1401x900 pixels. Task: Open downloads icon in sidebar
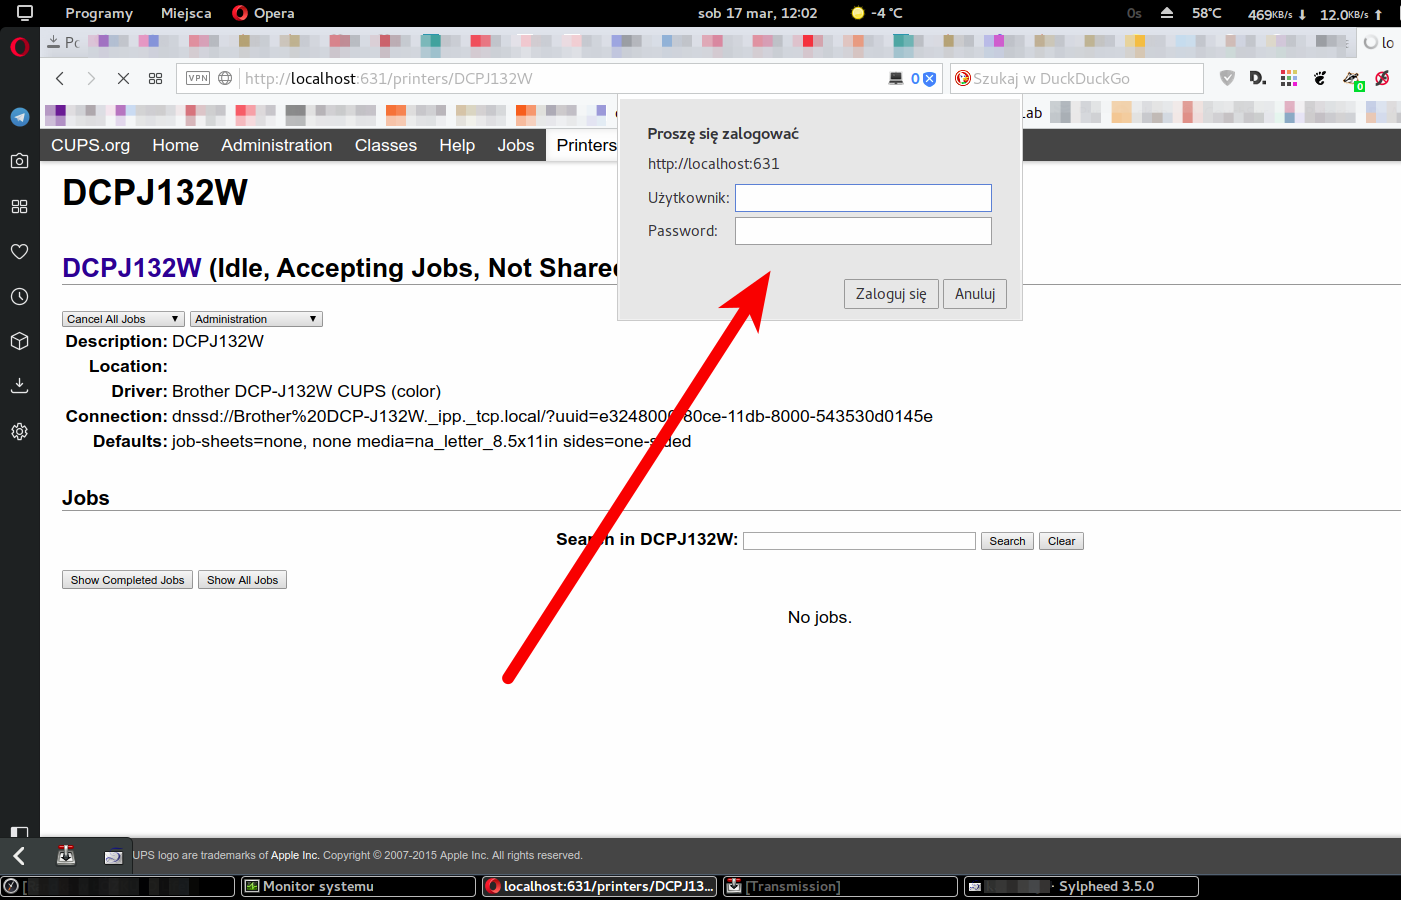(19, 385)
